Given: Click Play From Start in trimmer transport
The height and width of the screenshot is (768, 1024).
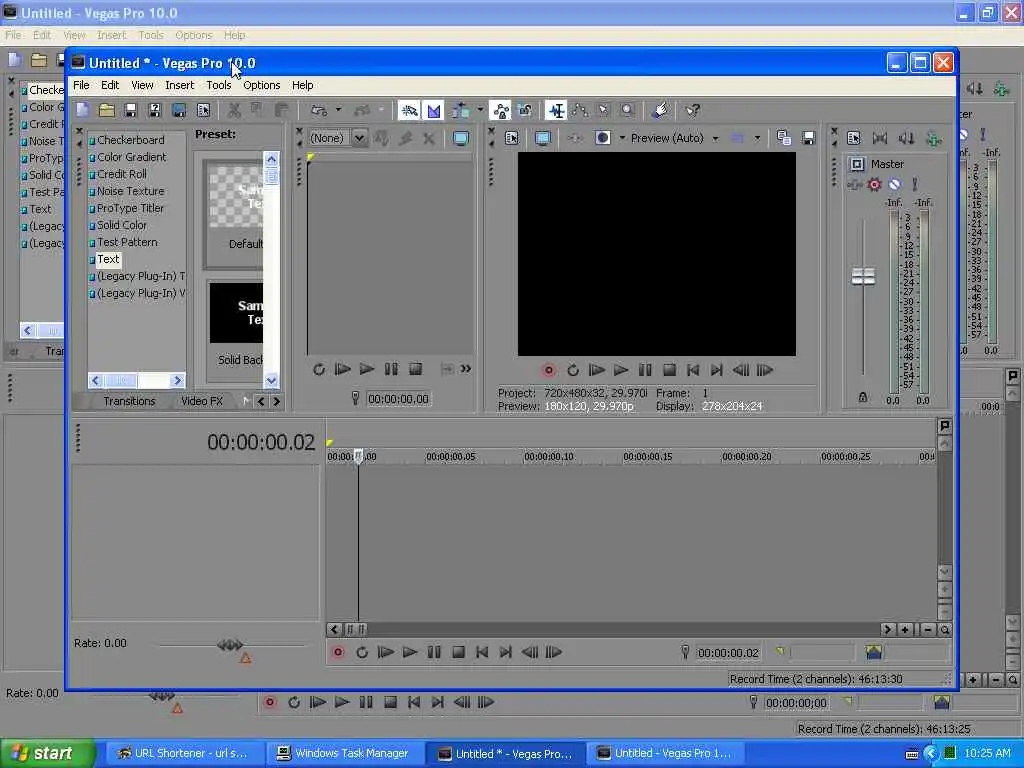Looking at the screenshot, I should [x=342, y=369].
